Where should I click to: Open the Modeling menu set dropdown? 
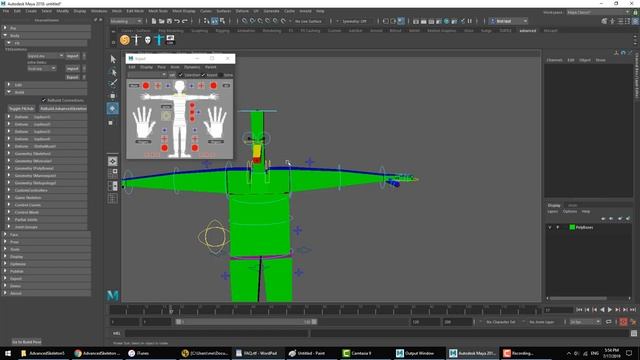point(126,21)
